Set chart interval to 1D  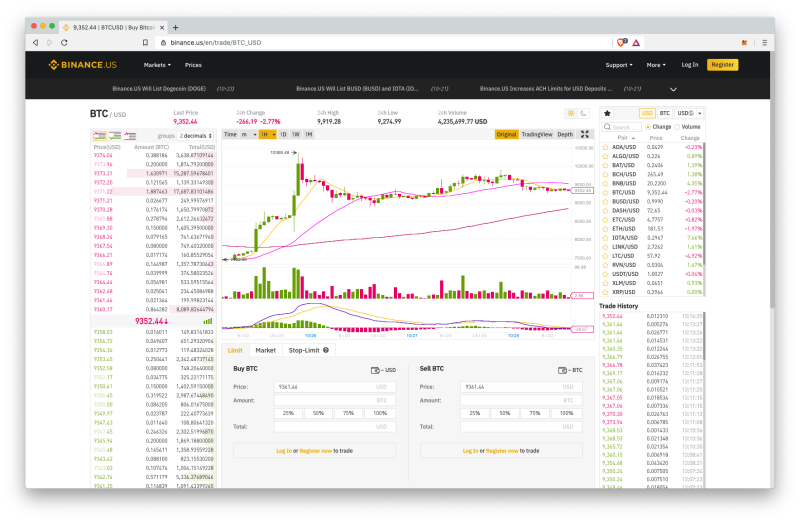pos(283,134)
